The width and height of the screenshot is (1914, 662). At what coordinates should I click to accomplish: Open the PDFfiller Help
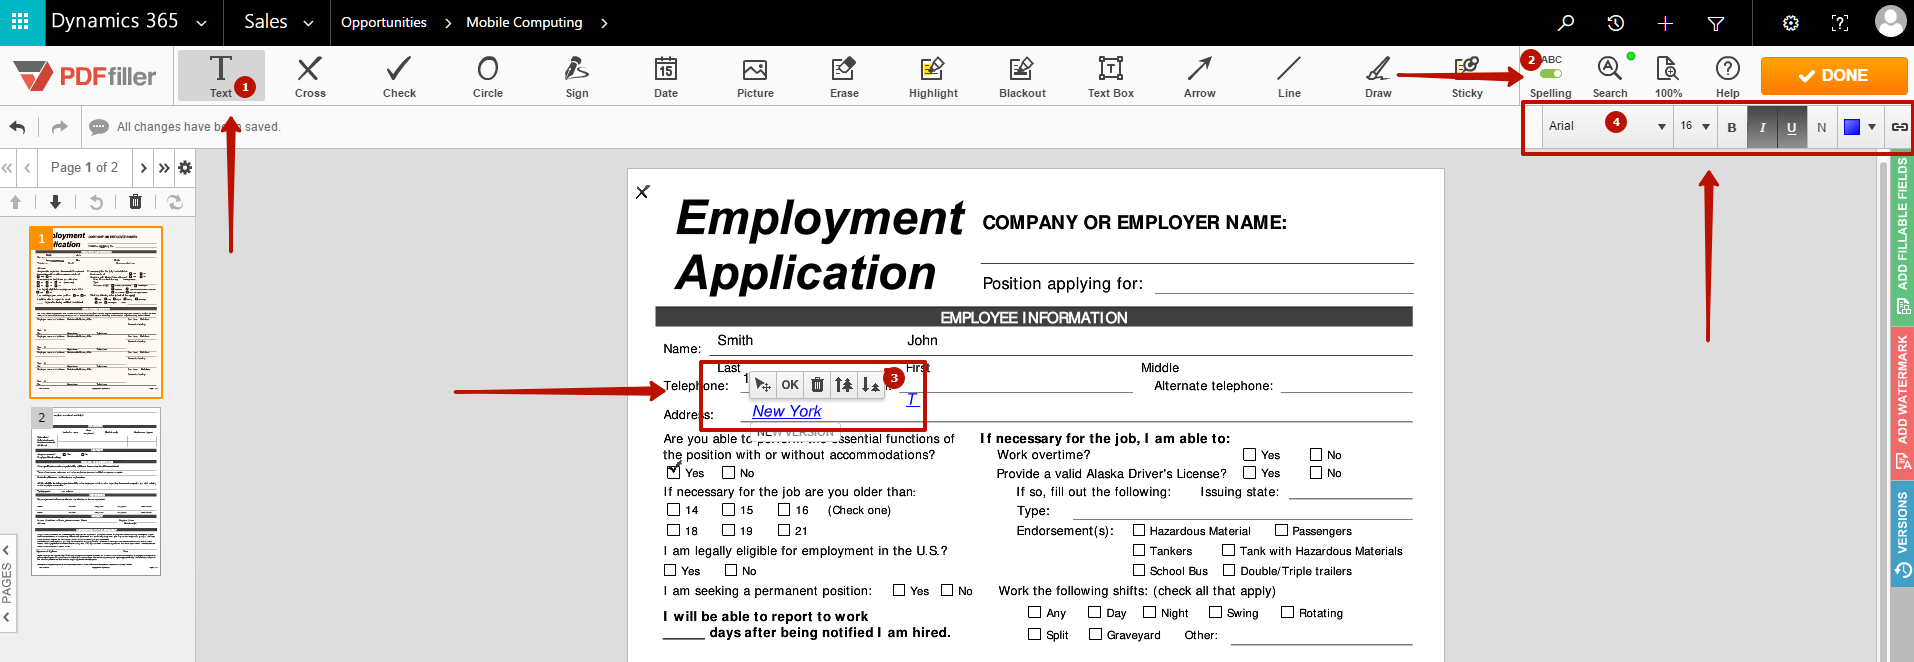tap(1728, 75)
